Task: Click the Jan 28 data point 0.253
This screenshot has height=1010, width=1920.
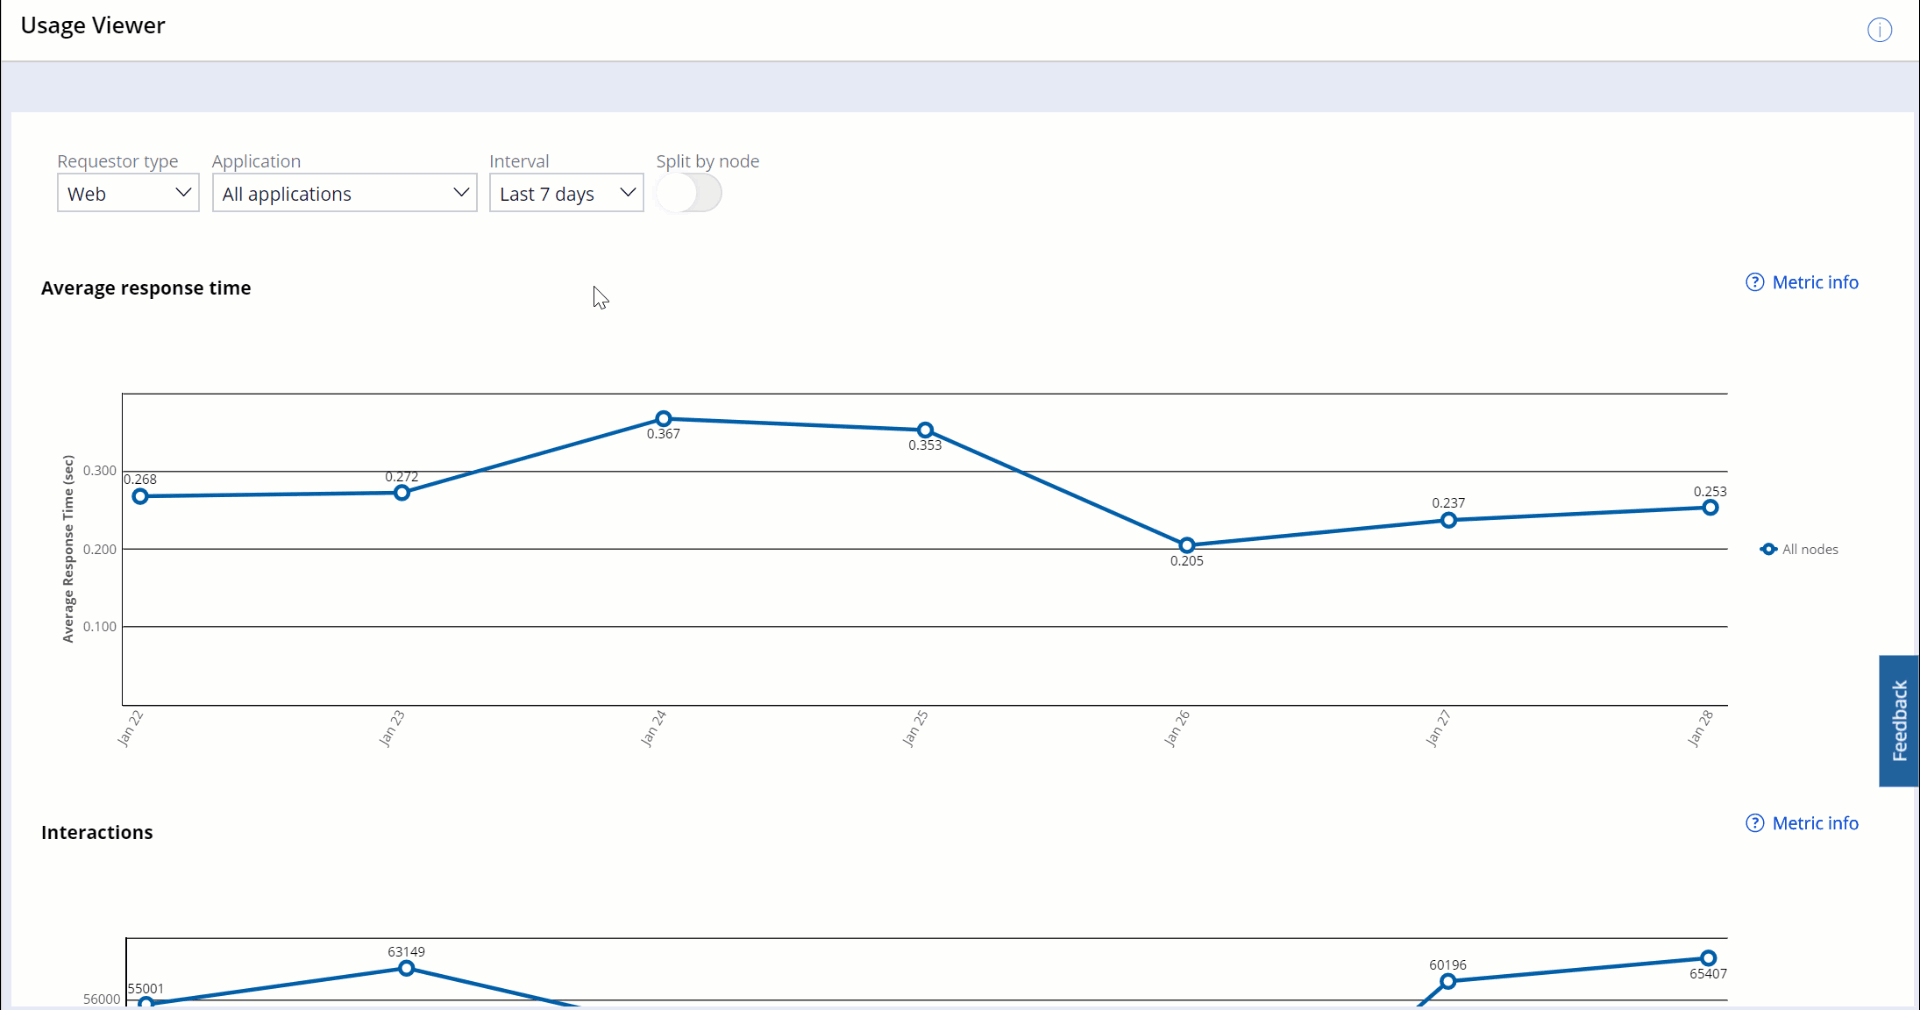Action: tap(1710, 508)
